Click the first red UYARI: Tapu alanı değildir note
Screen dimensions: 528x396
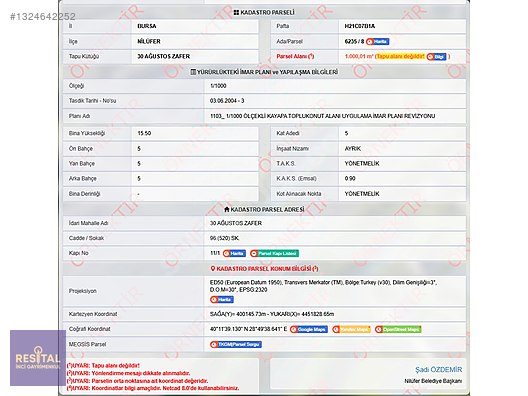[103, 366]
